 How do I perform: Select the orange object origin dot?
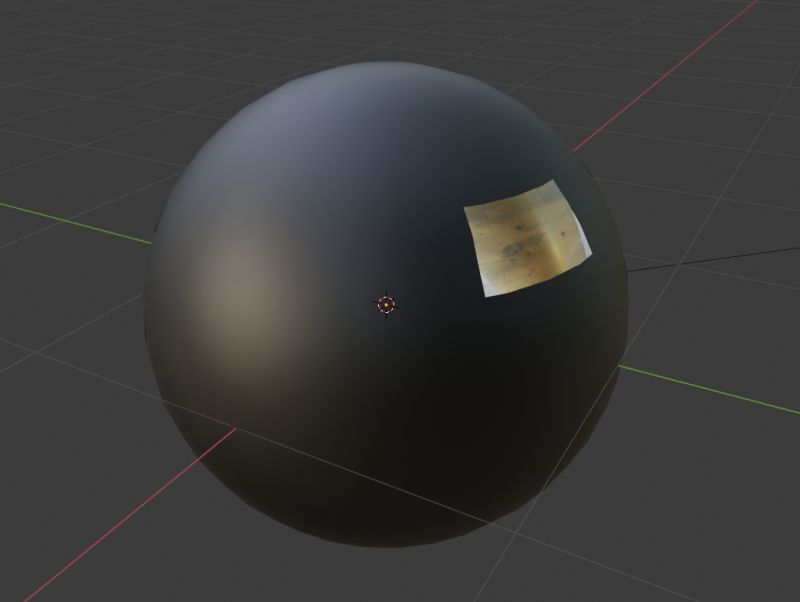(x=388, y=303)
